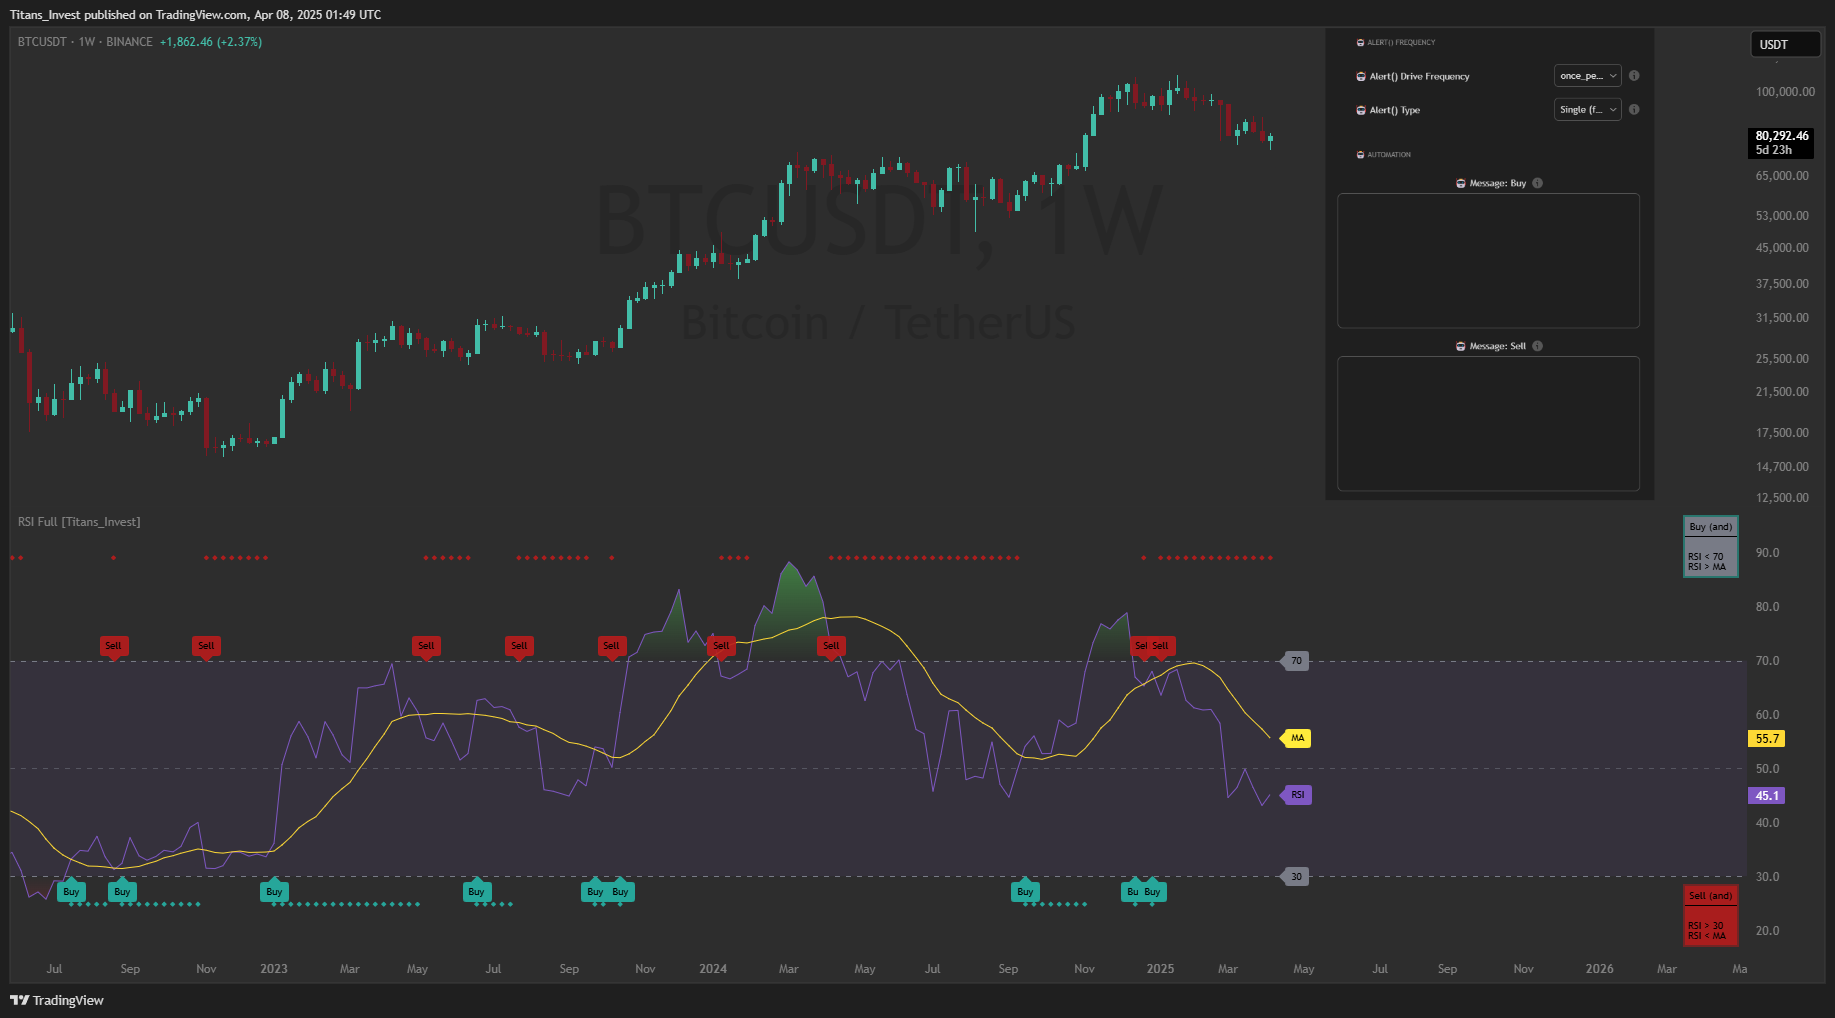Image resolution: width=1835 pixels, height=1018 pixels.
Task: Click the BTCUSDT symbol in chart legend
Action: coord(42,42)
